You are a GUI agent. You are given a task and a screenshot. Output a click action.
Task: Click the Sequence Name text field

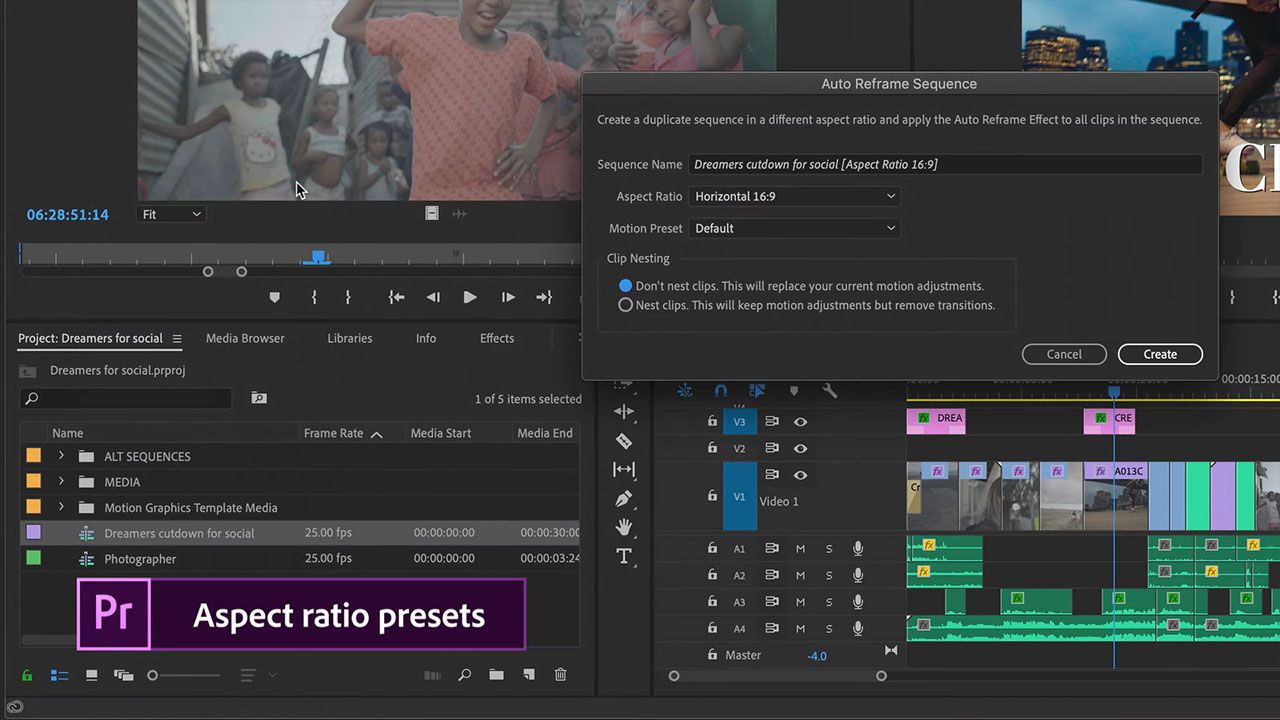(x=944, y=164)
